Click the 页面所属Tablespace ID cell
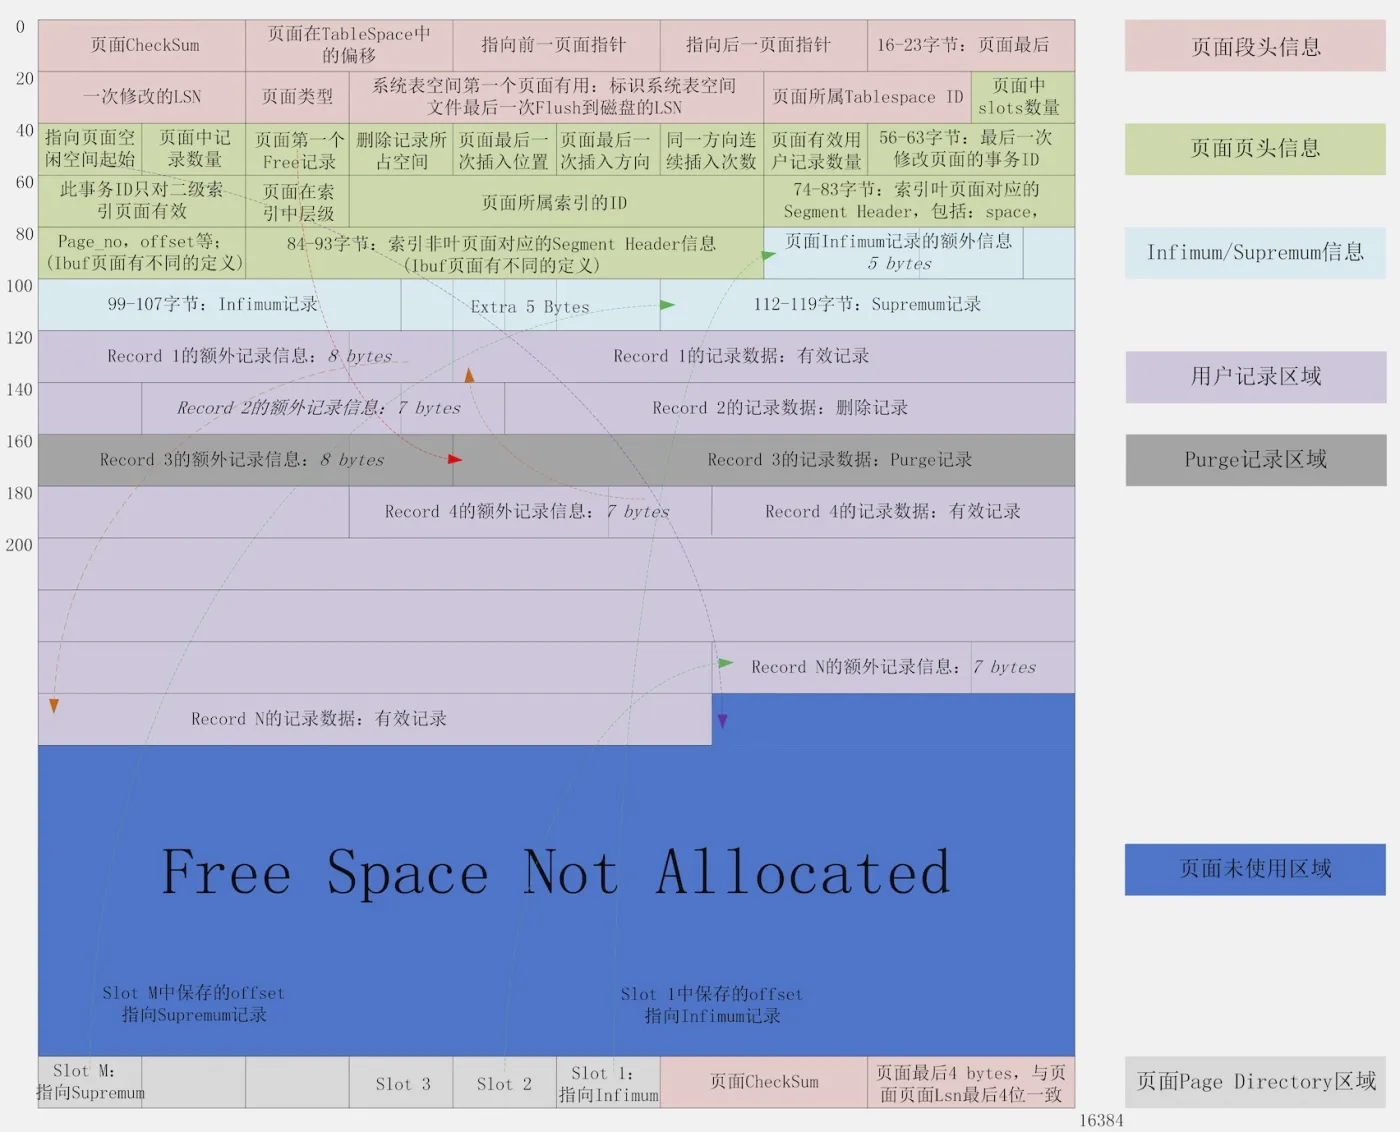Viewport: 1400px width, 1132px height. tap(867, 97)
